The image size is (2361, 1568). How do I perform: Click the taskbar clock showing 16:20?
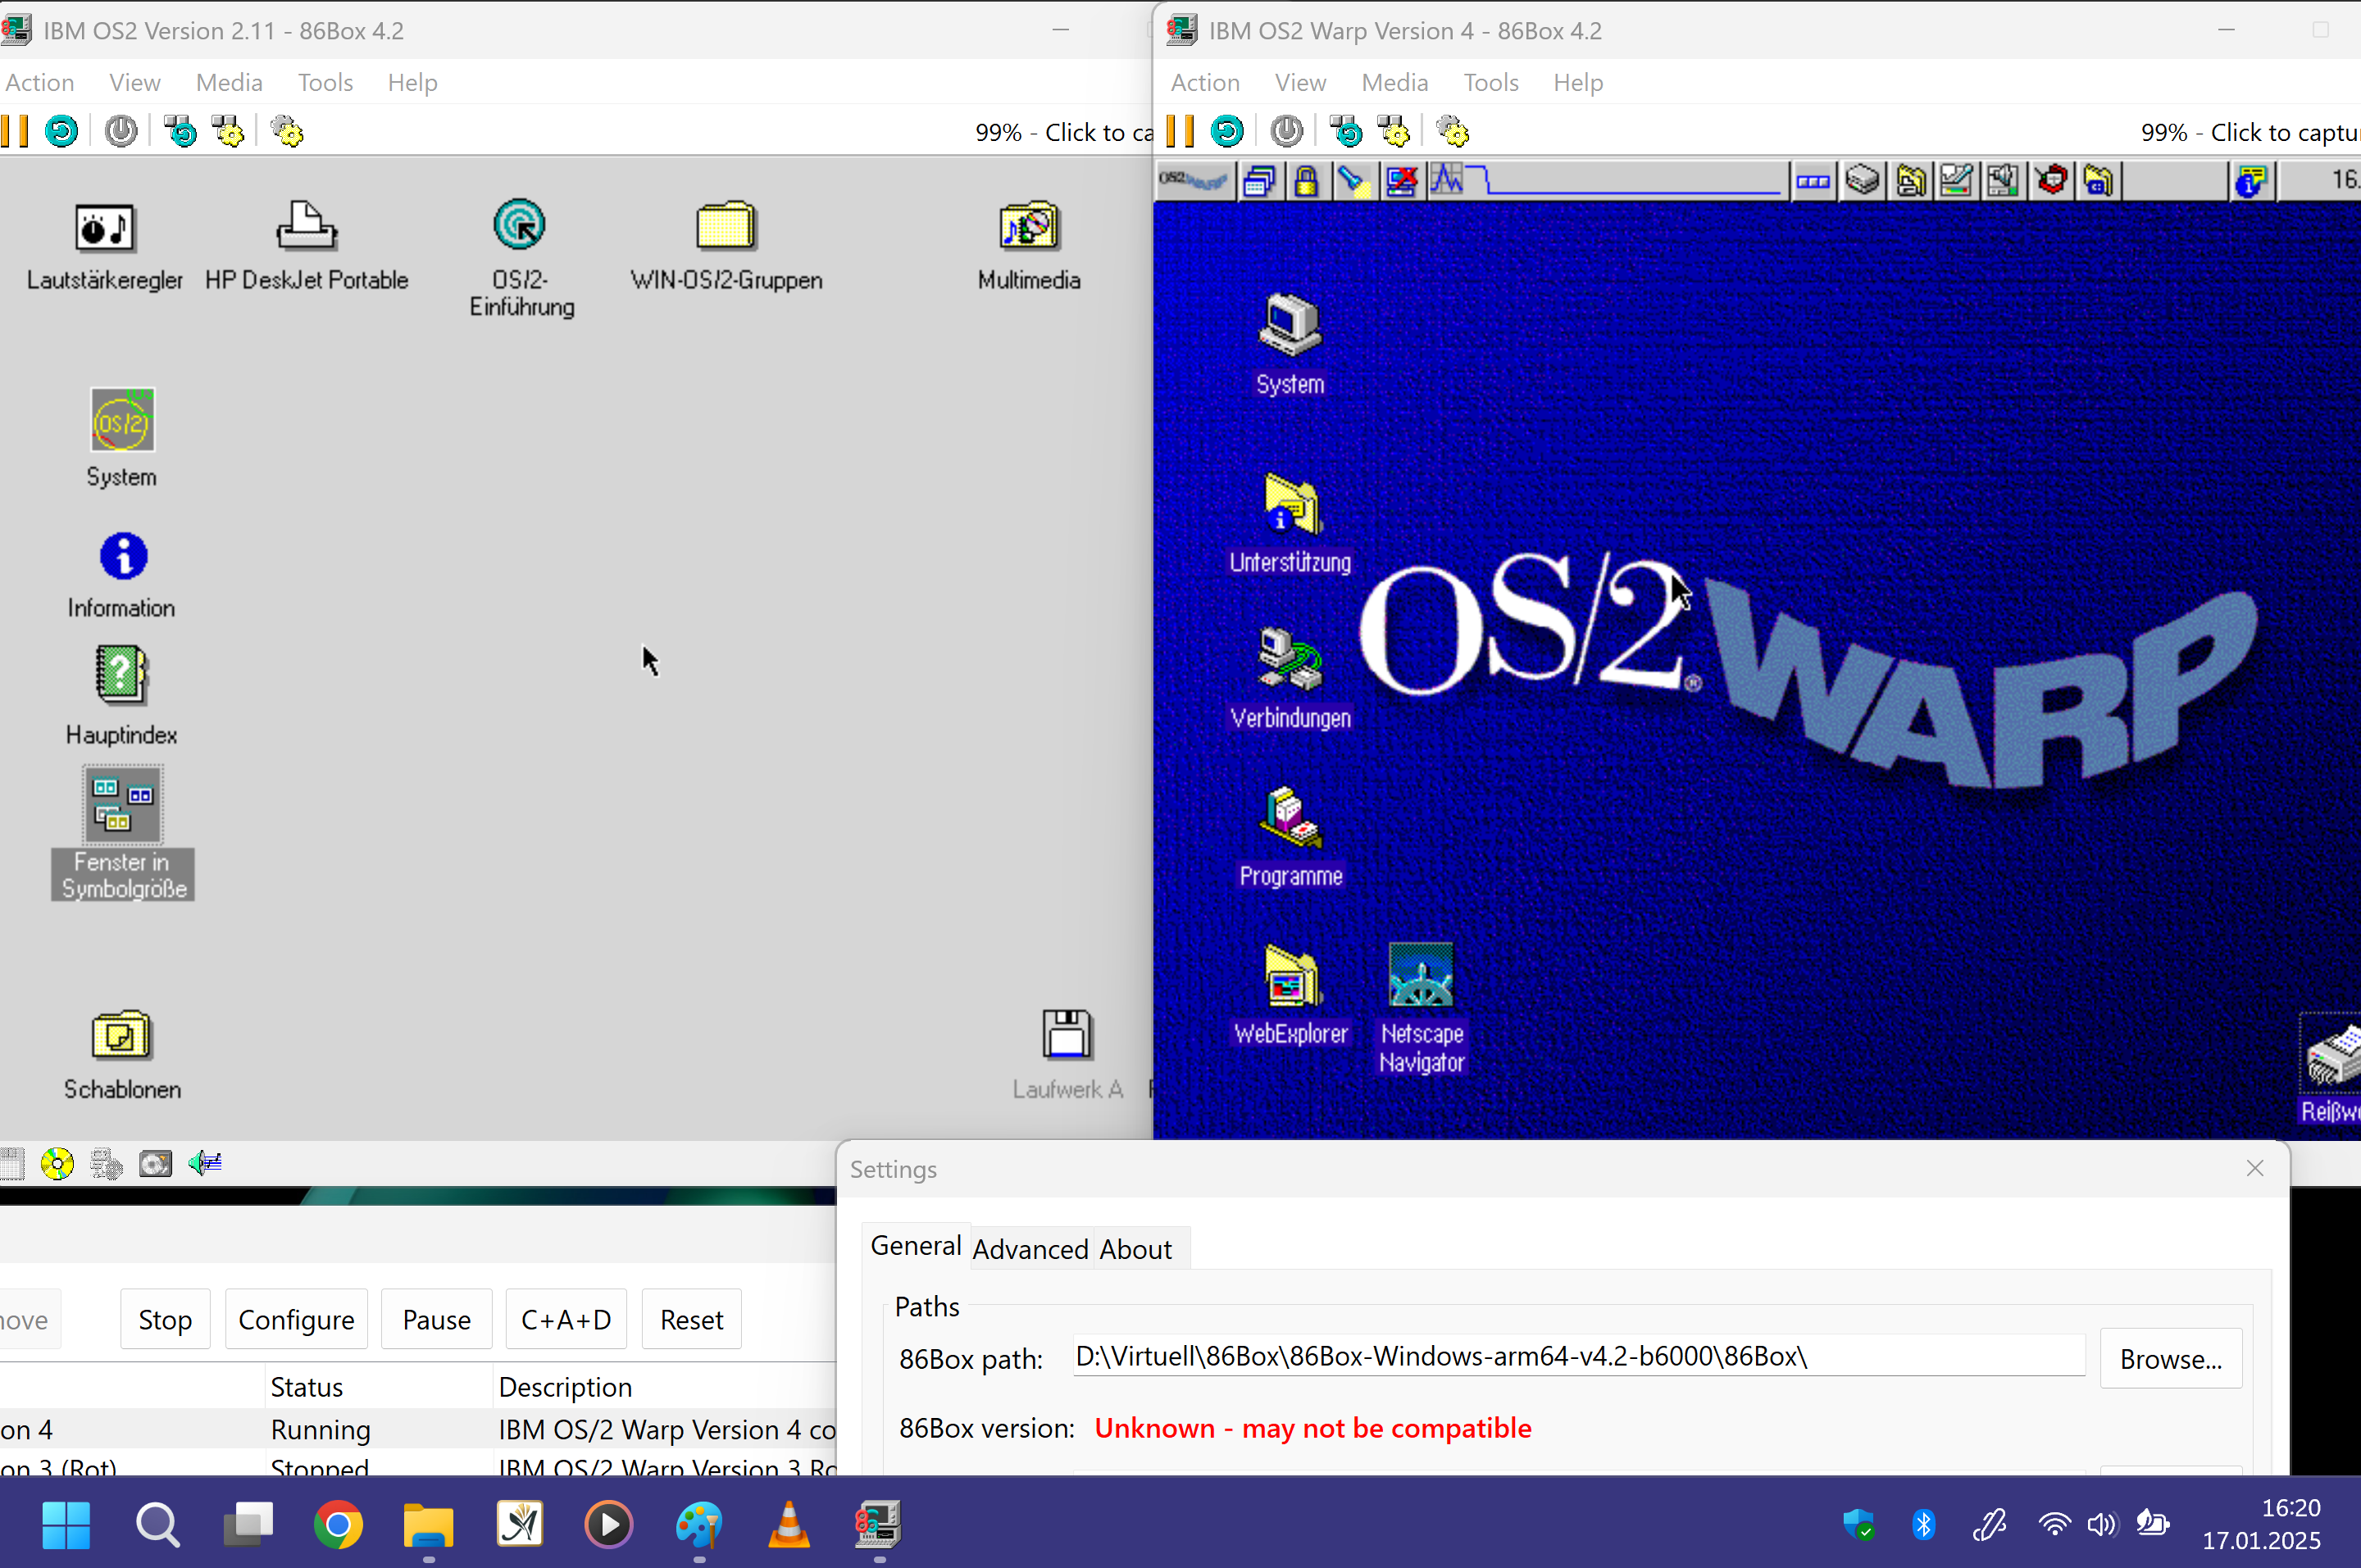[2261, 1524]
